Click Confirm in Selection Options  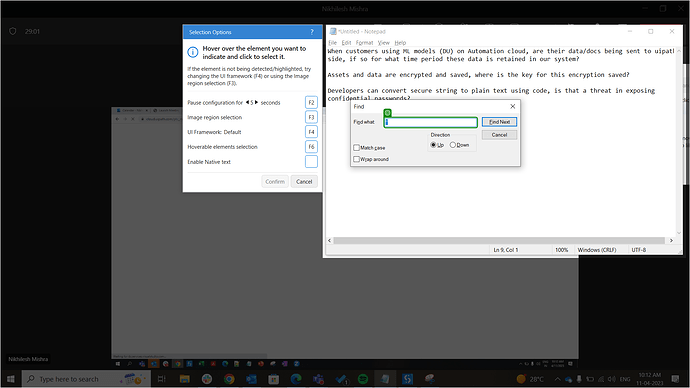pyautogui.click(x=275, y=182)
